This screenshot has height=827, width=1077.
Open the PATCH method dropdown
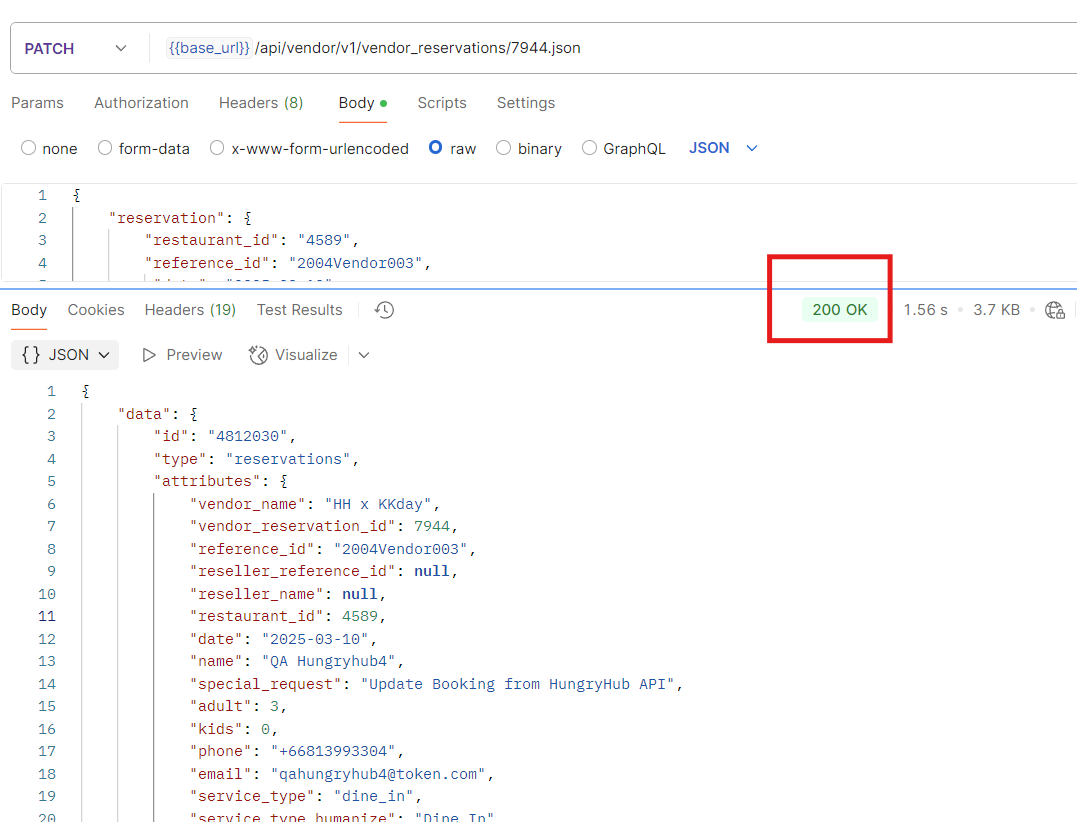75,48
